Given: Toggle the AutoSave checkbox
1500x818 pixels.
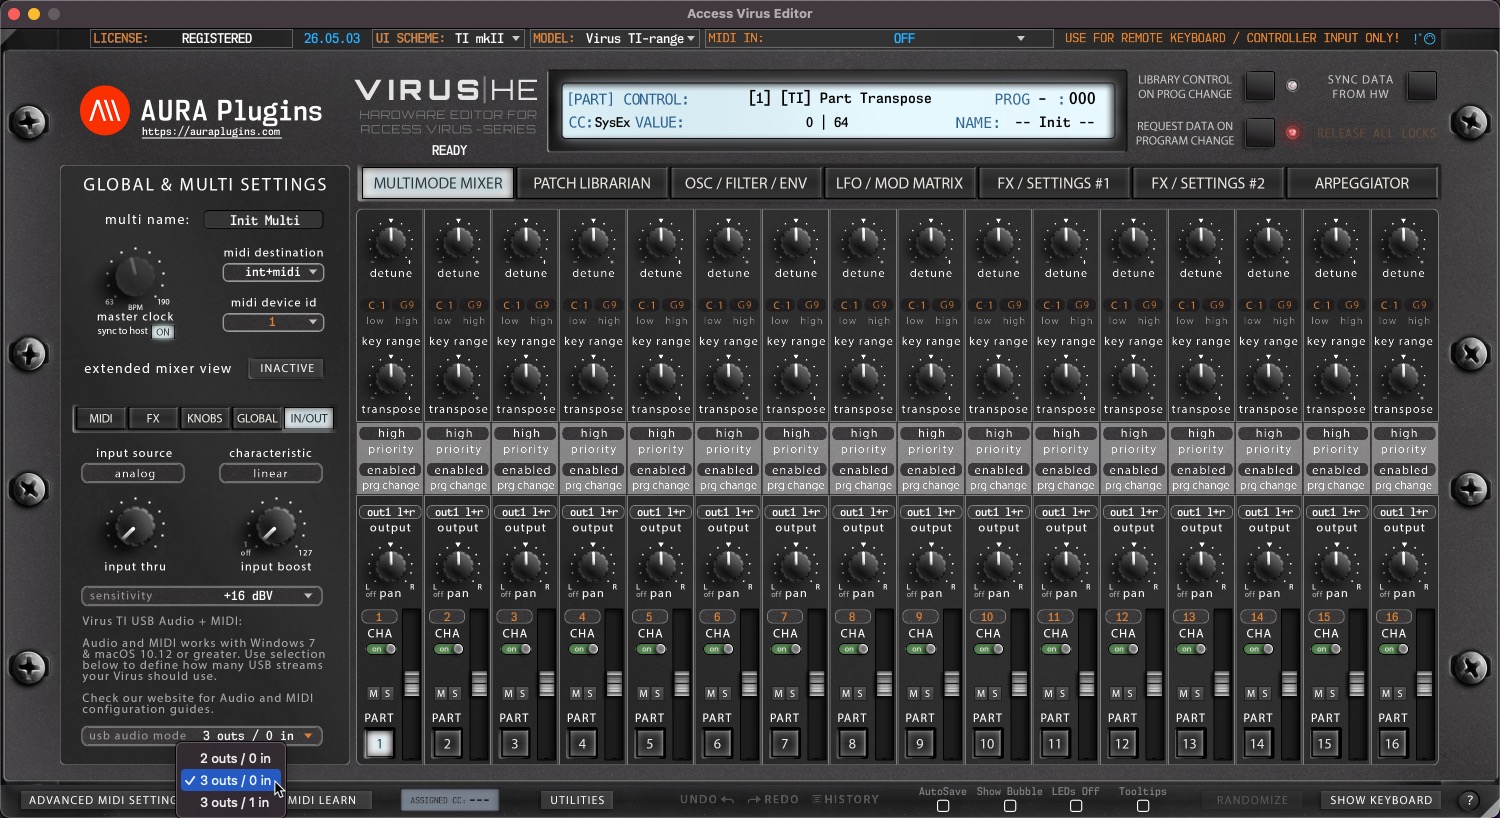Looking at the screenshot, I should click(943, 805).
